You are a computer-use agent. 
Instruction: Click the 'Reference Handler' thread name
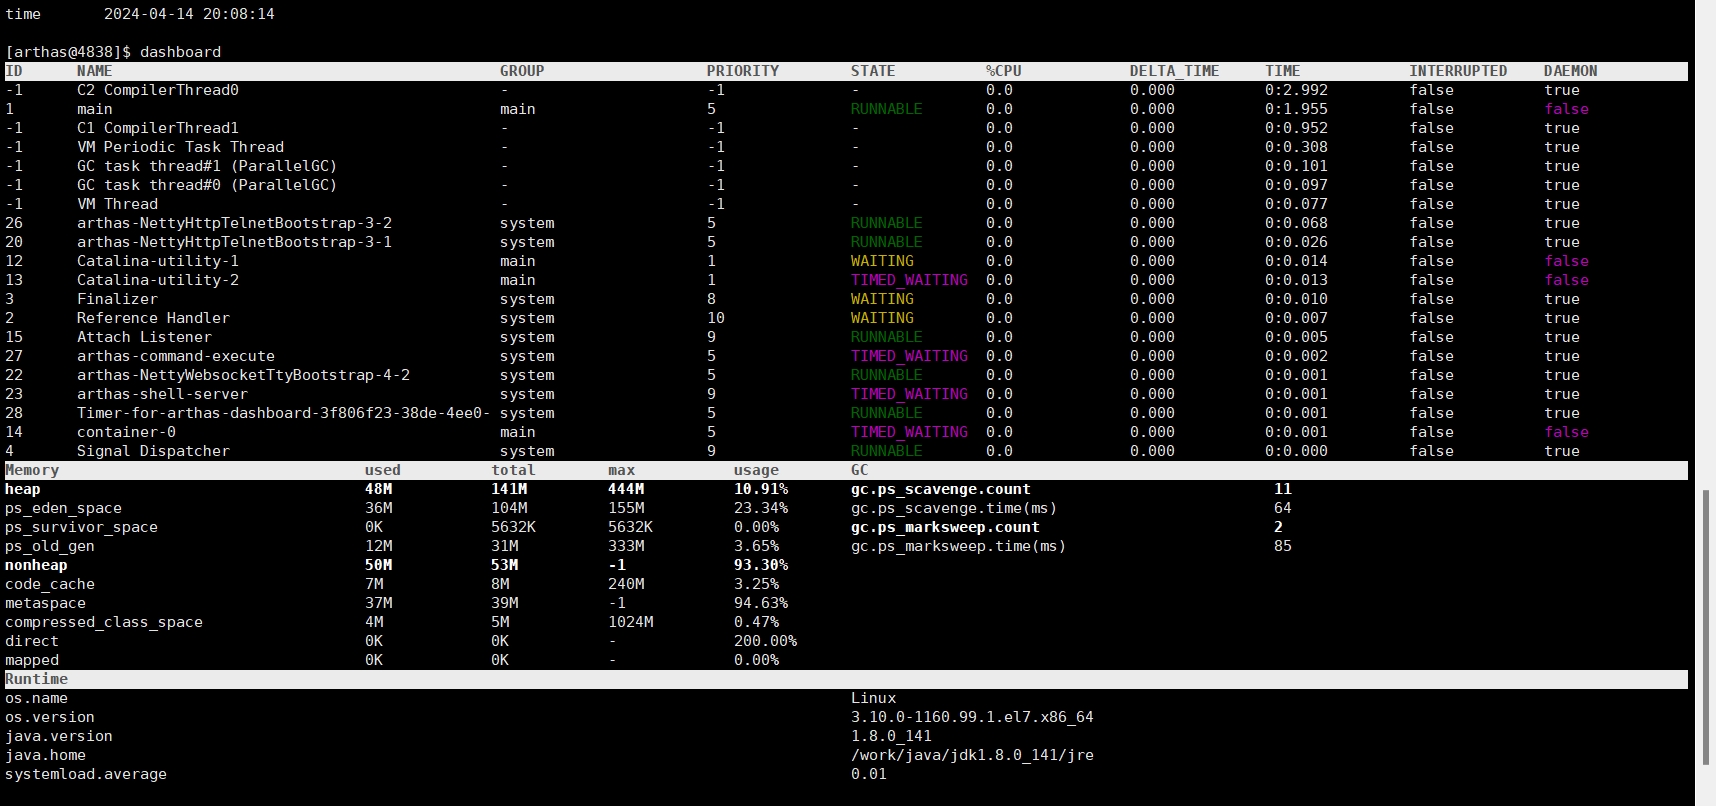(153, 318)
